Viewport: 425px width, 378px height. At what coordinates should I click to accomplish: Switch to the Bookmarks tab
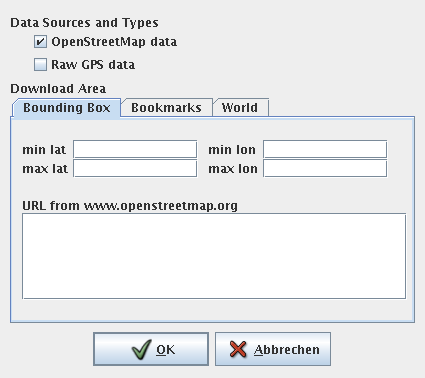tap(166, 108)
